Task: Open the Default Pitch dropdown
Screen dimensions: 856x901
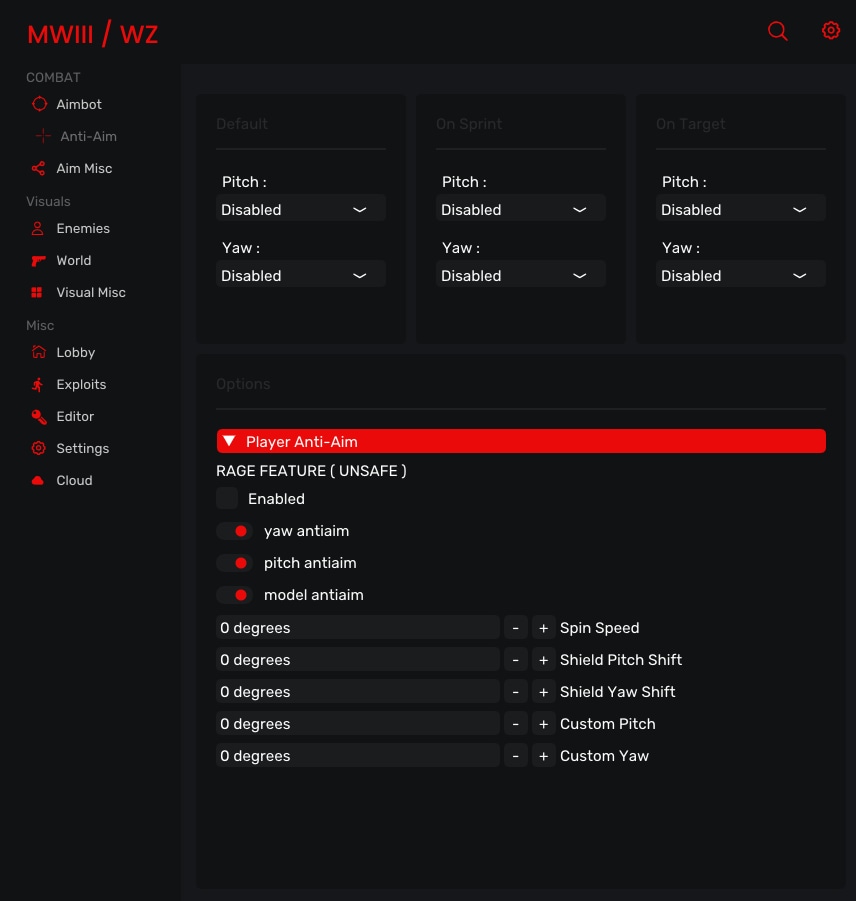Action: pyautogui.click(x=300, y=209)
